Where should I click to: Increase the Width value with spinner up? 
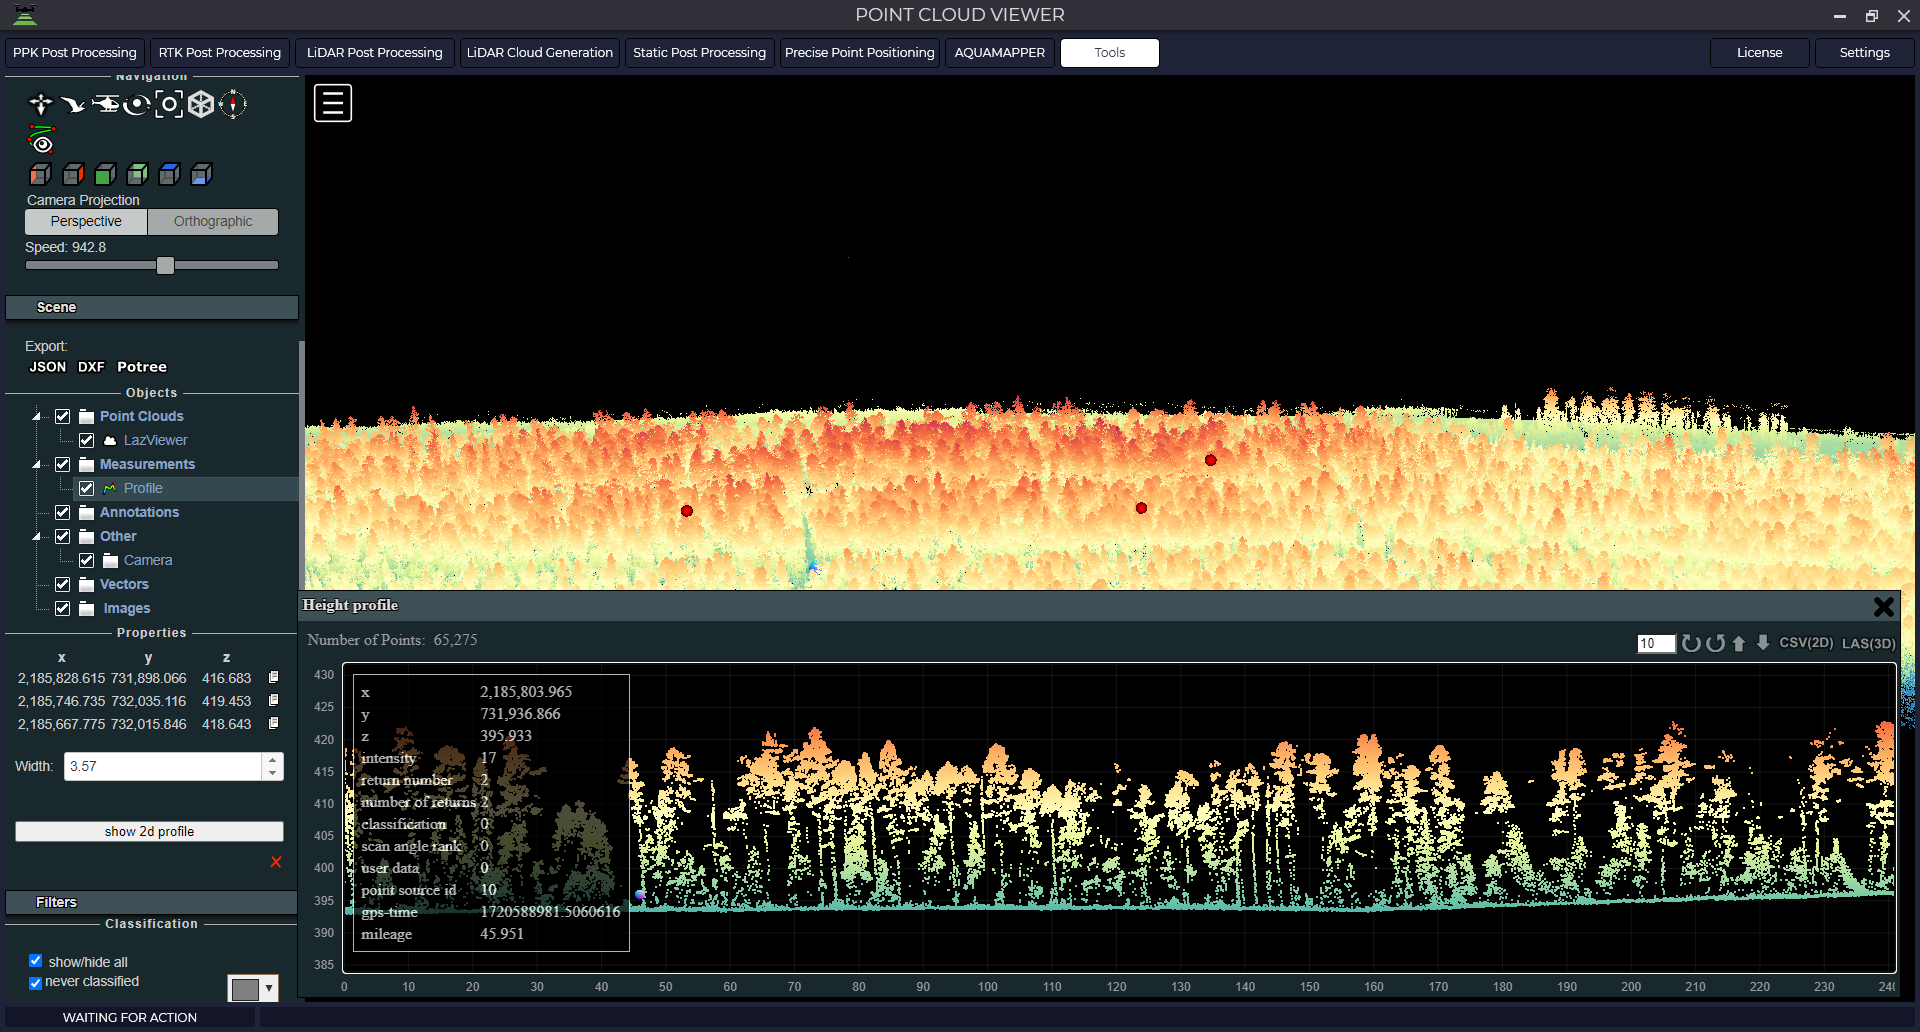click(x=273, y=760)
